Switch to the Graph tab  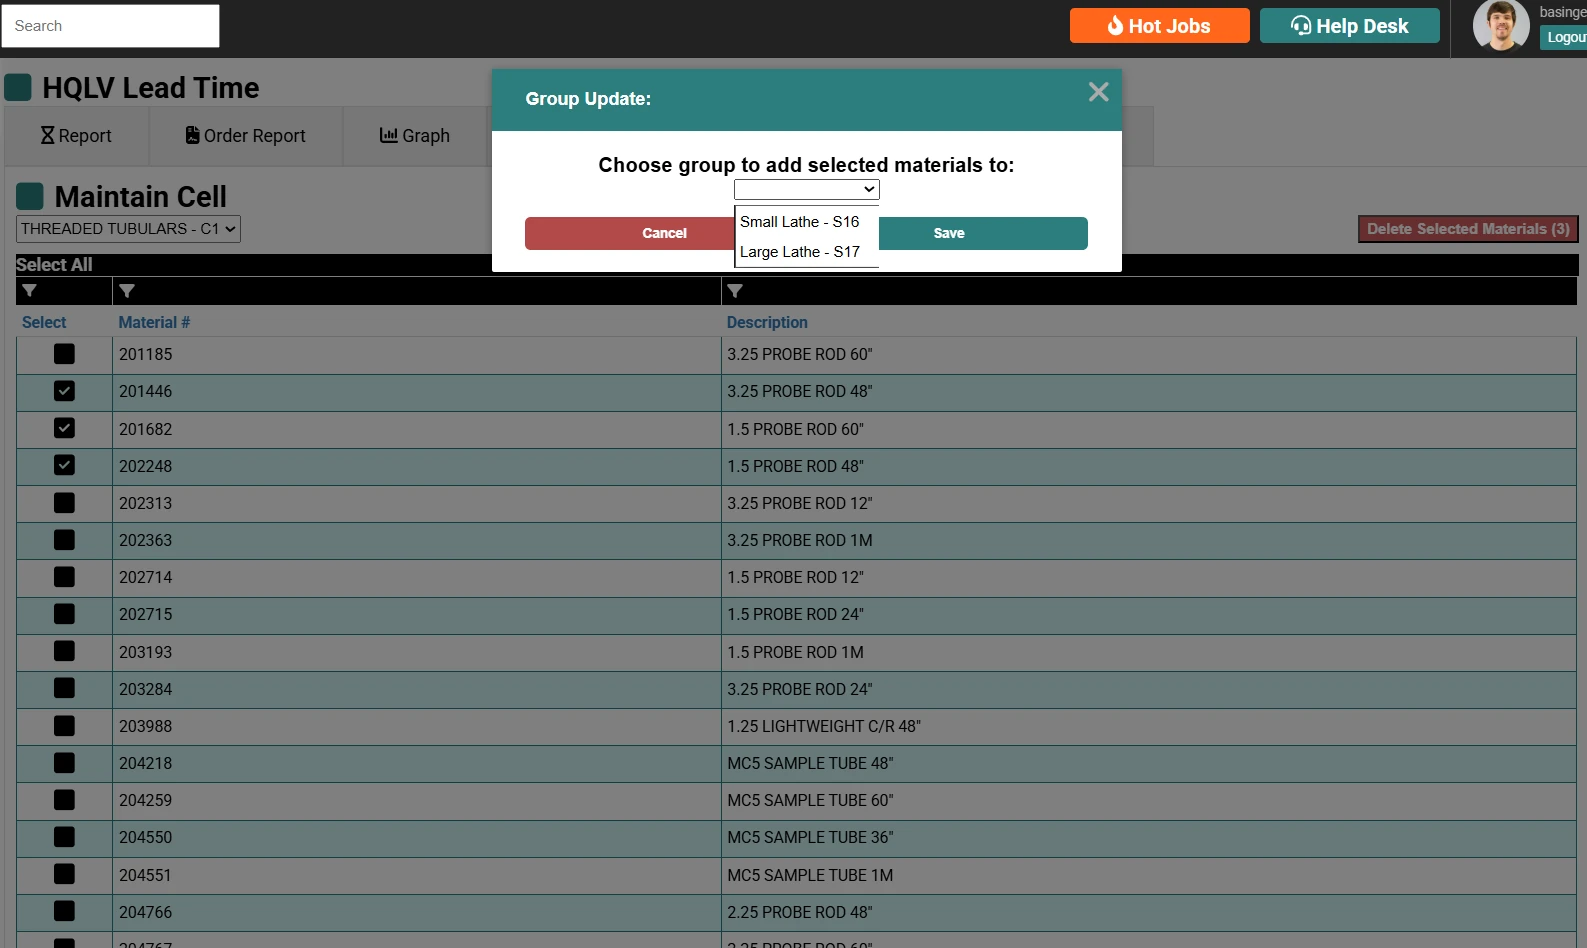415,136
